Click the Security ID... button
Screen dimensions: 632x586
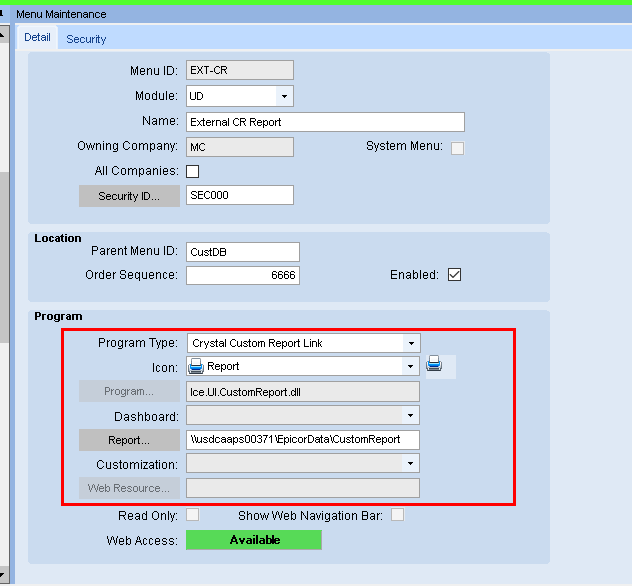point(129,196)
